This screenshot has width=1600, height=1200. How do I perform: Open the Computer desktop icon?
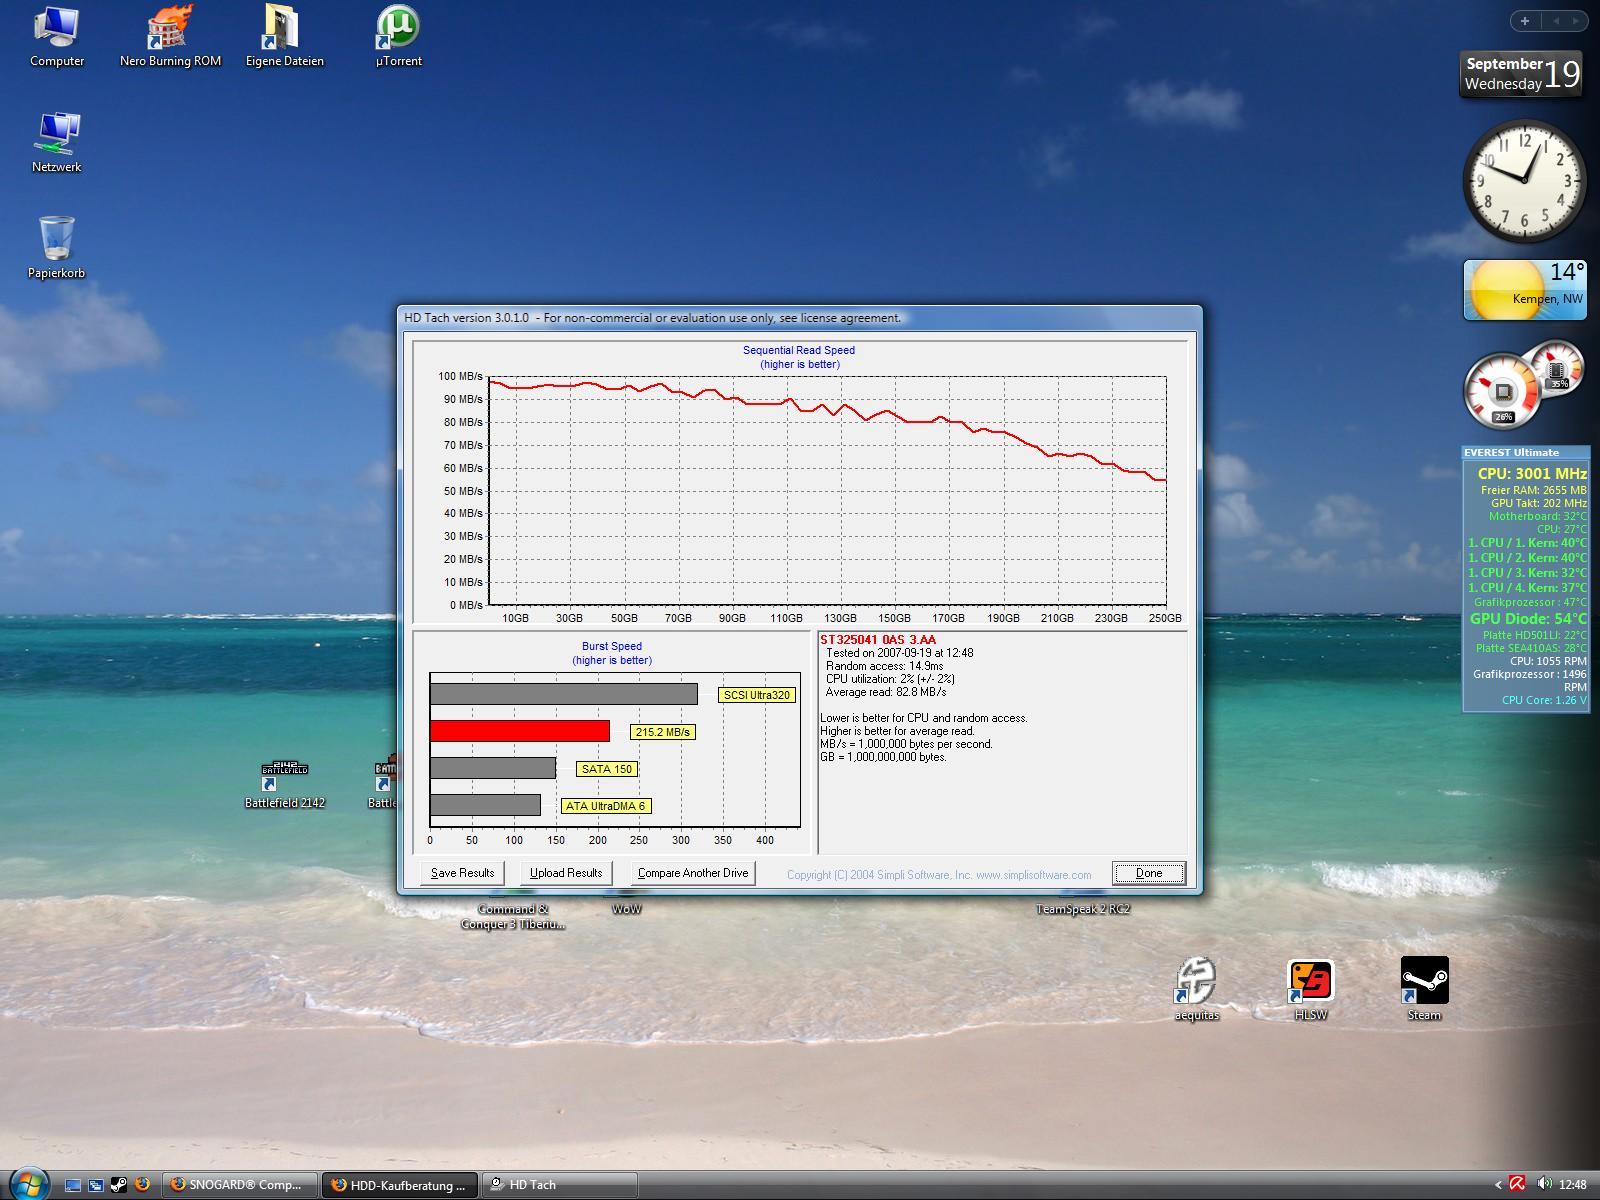57,36
